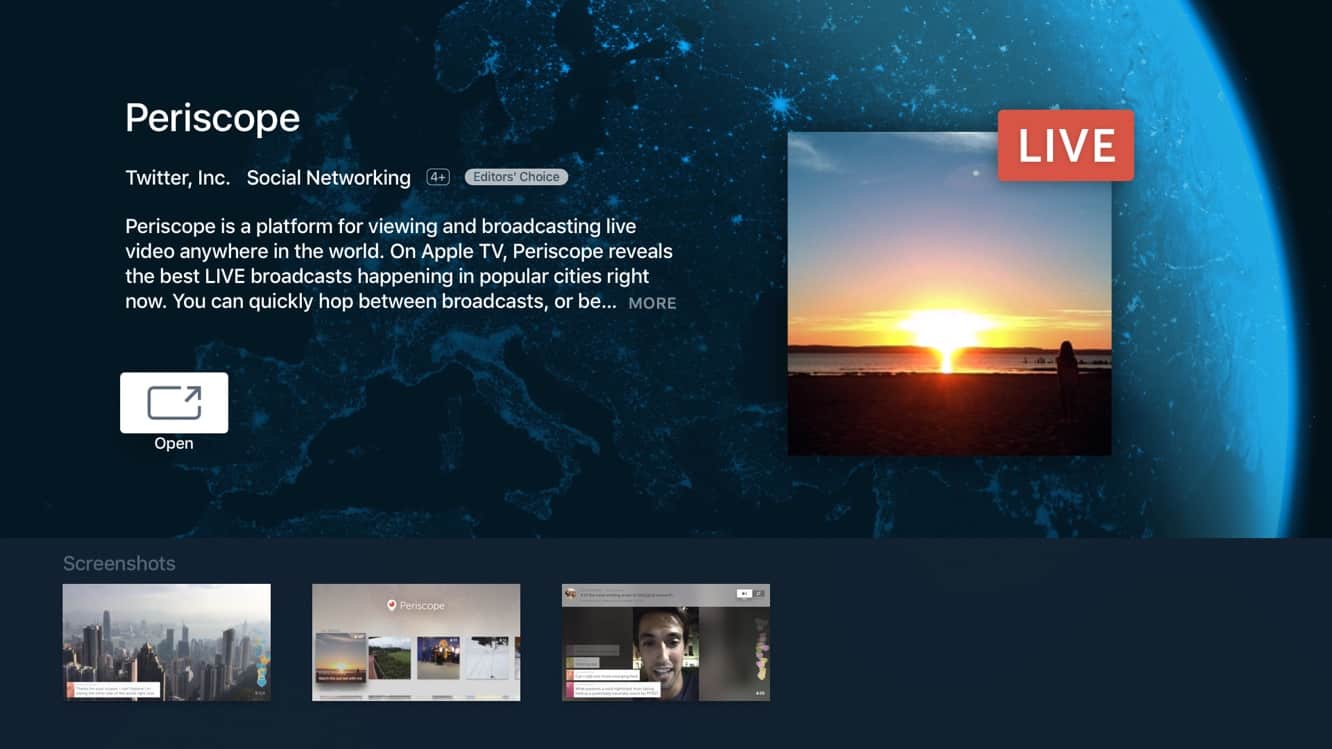The width and height of the screenshot is (1332, 749).
Task: Open the Periscope broadcast grid screenshot
Action: click(416, 642)
